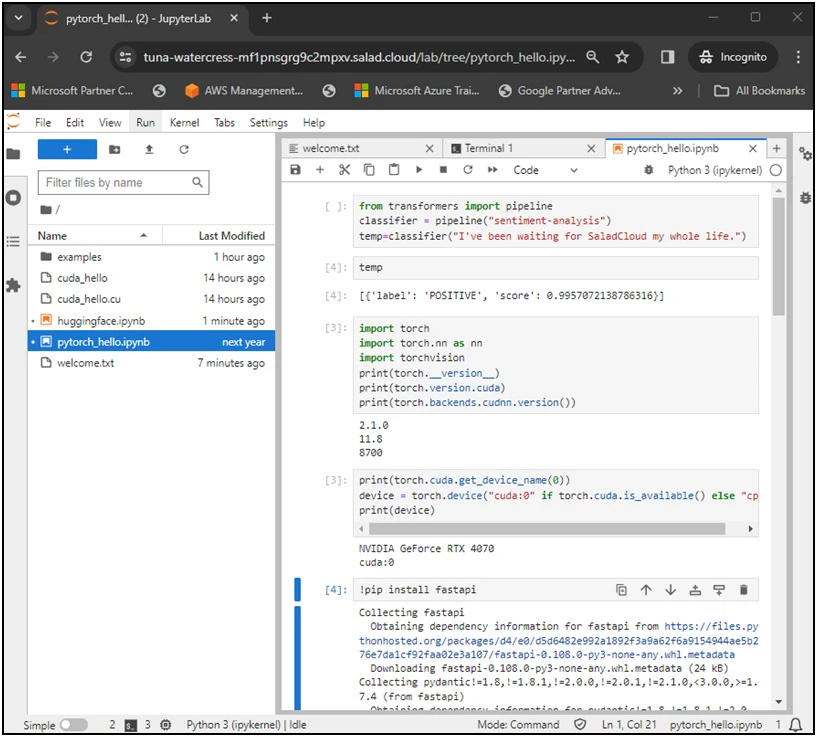Screen dimensions: 817x737
Task: Run the selected cell with play icon
Action: click(418, 171)
